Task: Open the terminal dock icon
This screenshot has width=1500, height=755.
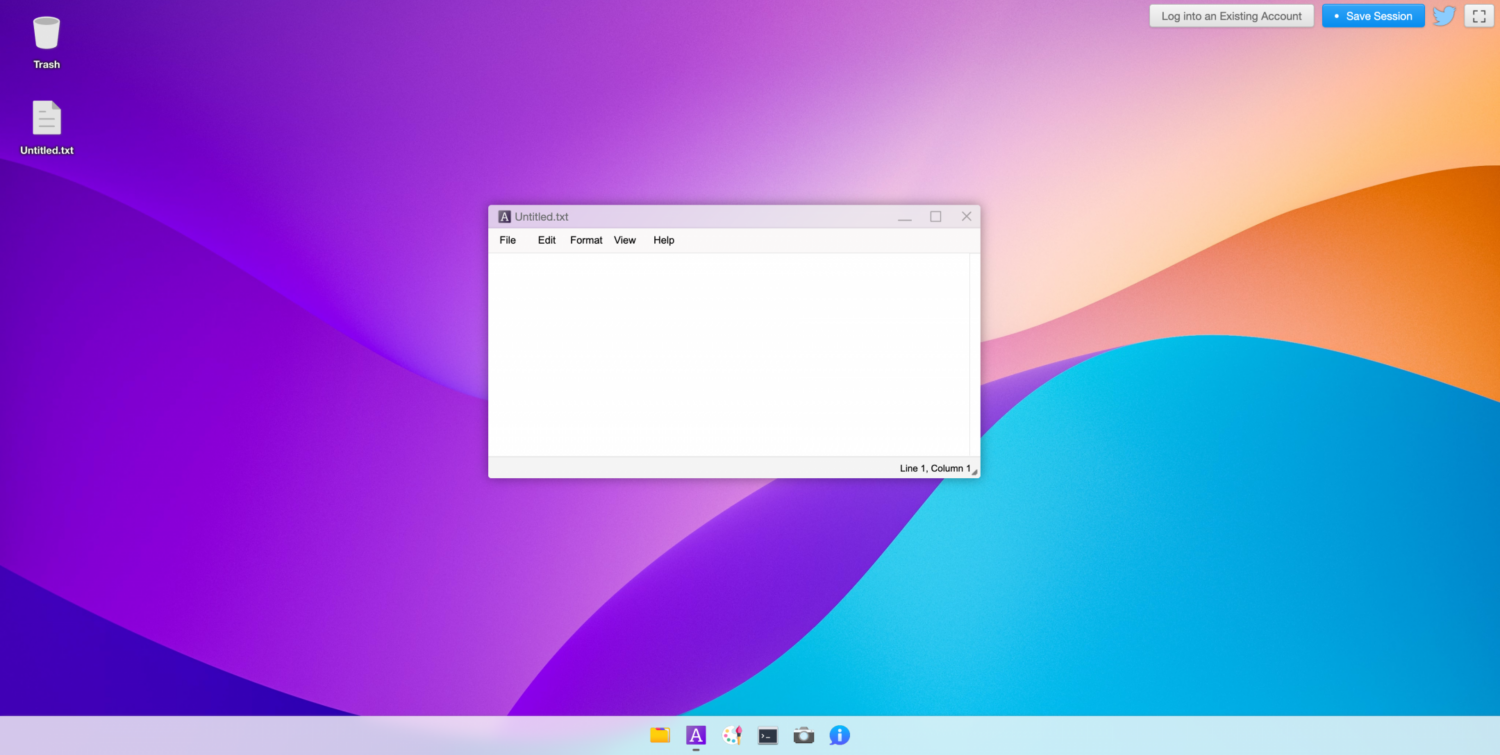Action: coord(768,736)
